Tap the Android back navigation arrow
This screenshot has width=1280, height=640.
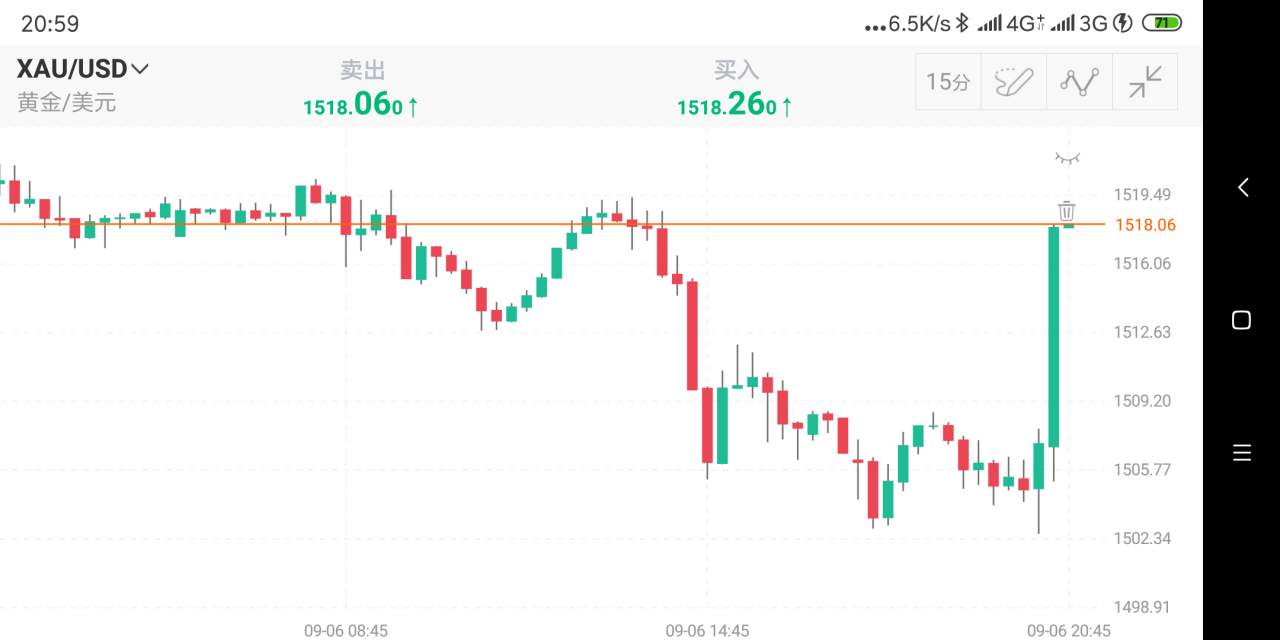[1243, 187]
